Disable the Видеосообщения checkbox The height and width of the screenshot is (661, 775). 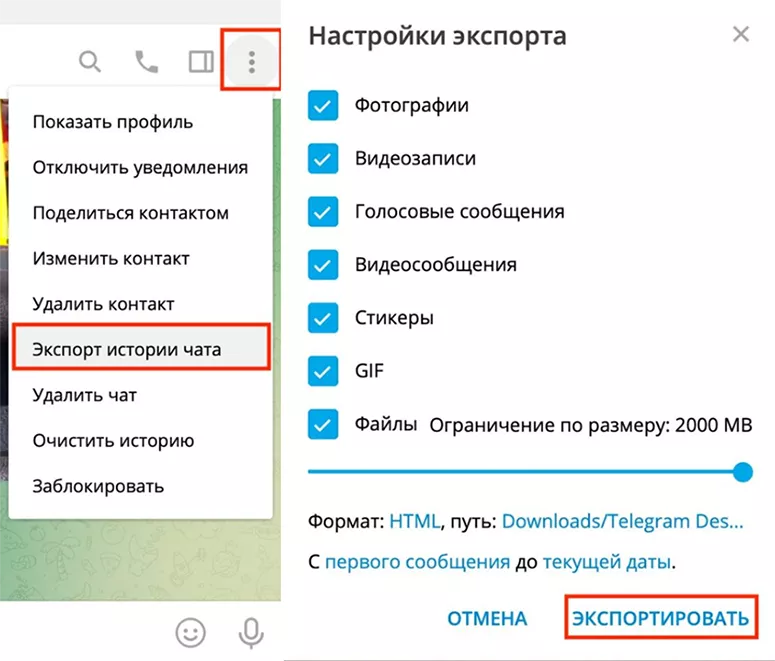point(323,264)
